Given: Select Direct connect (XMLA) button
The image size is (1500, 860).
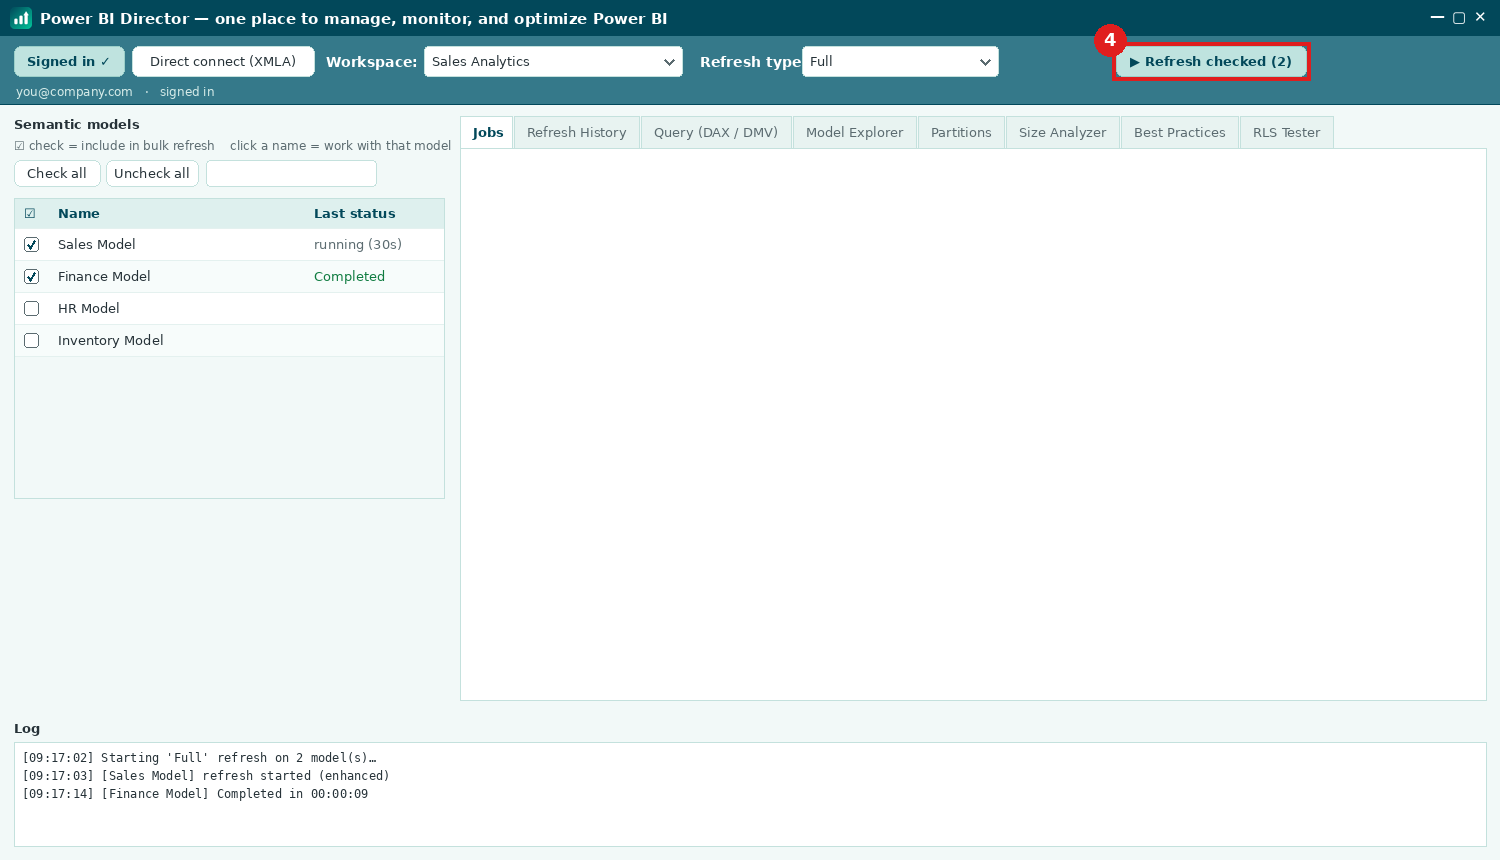Looking at the screenshot, I should click(223, 62).
